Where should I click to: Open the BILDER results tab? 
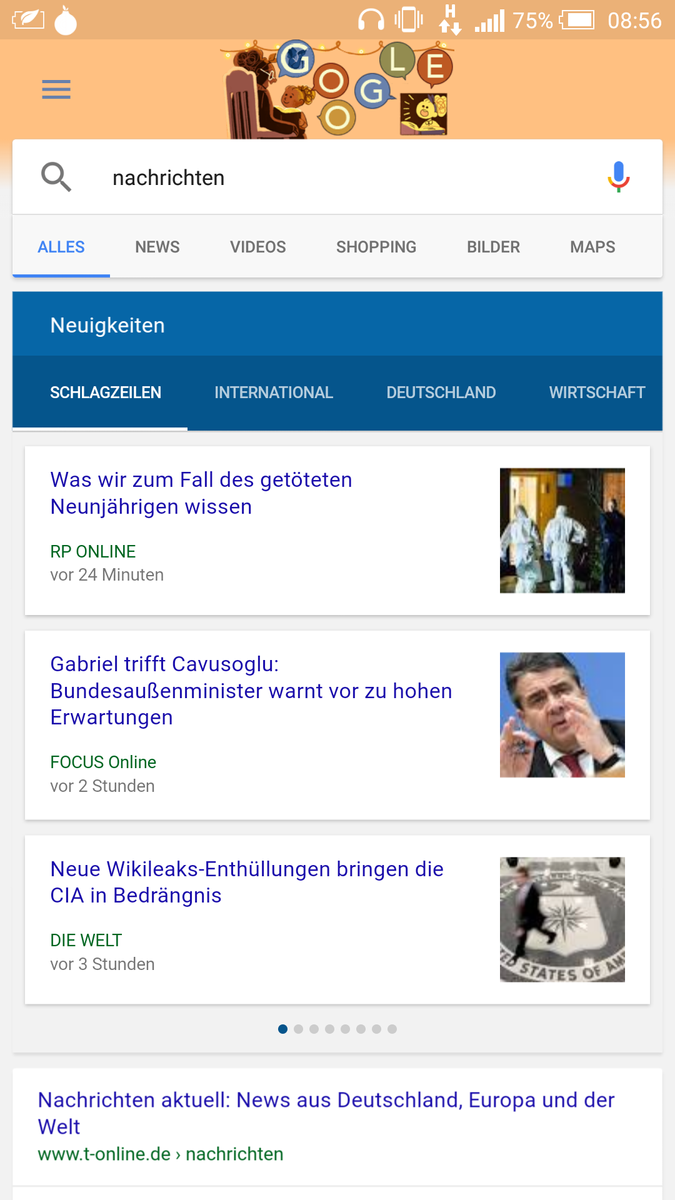tap(493, 247)
